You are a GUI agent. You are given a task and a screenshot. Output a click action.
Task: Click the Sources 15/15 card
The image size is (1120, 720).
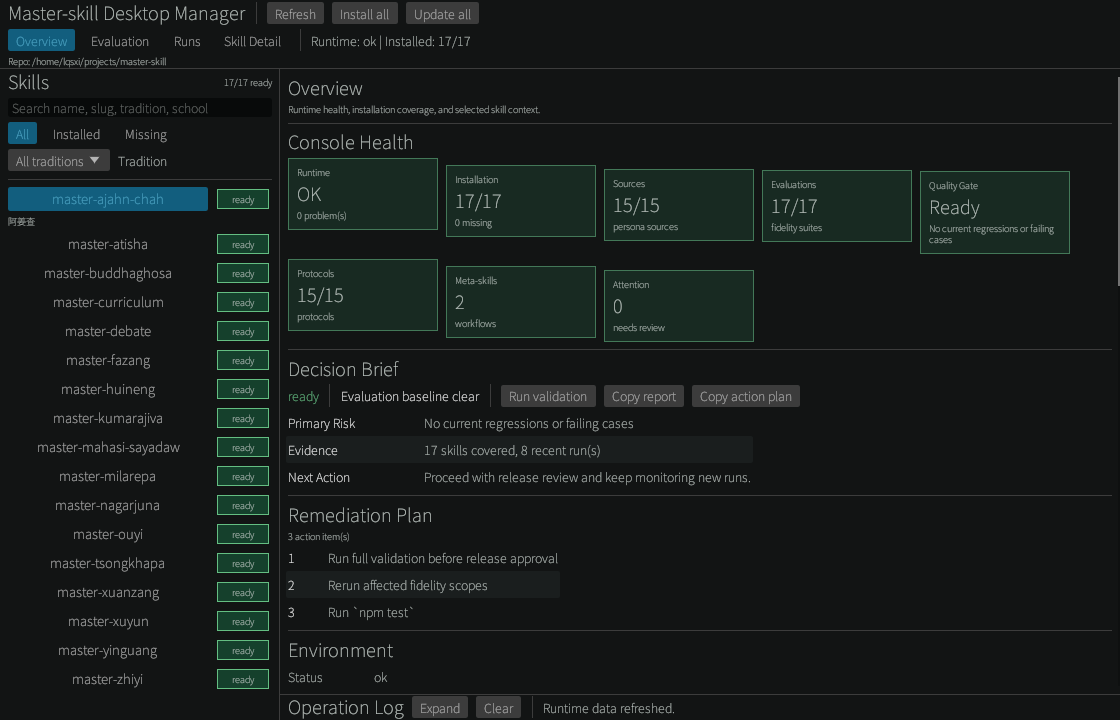click(x=679, y=205)
